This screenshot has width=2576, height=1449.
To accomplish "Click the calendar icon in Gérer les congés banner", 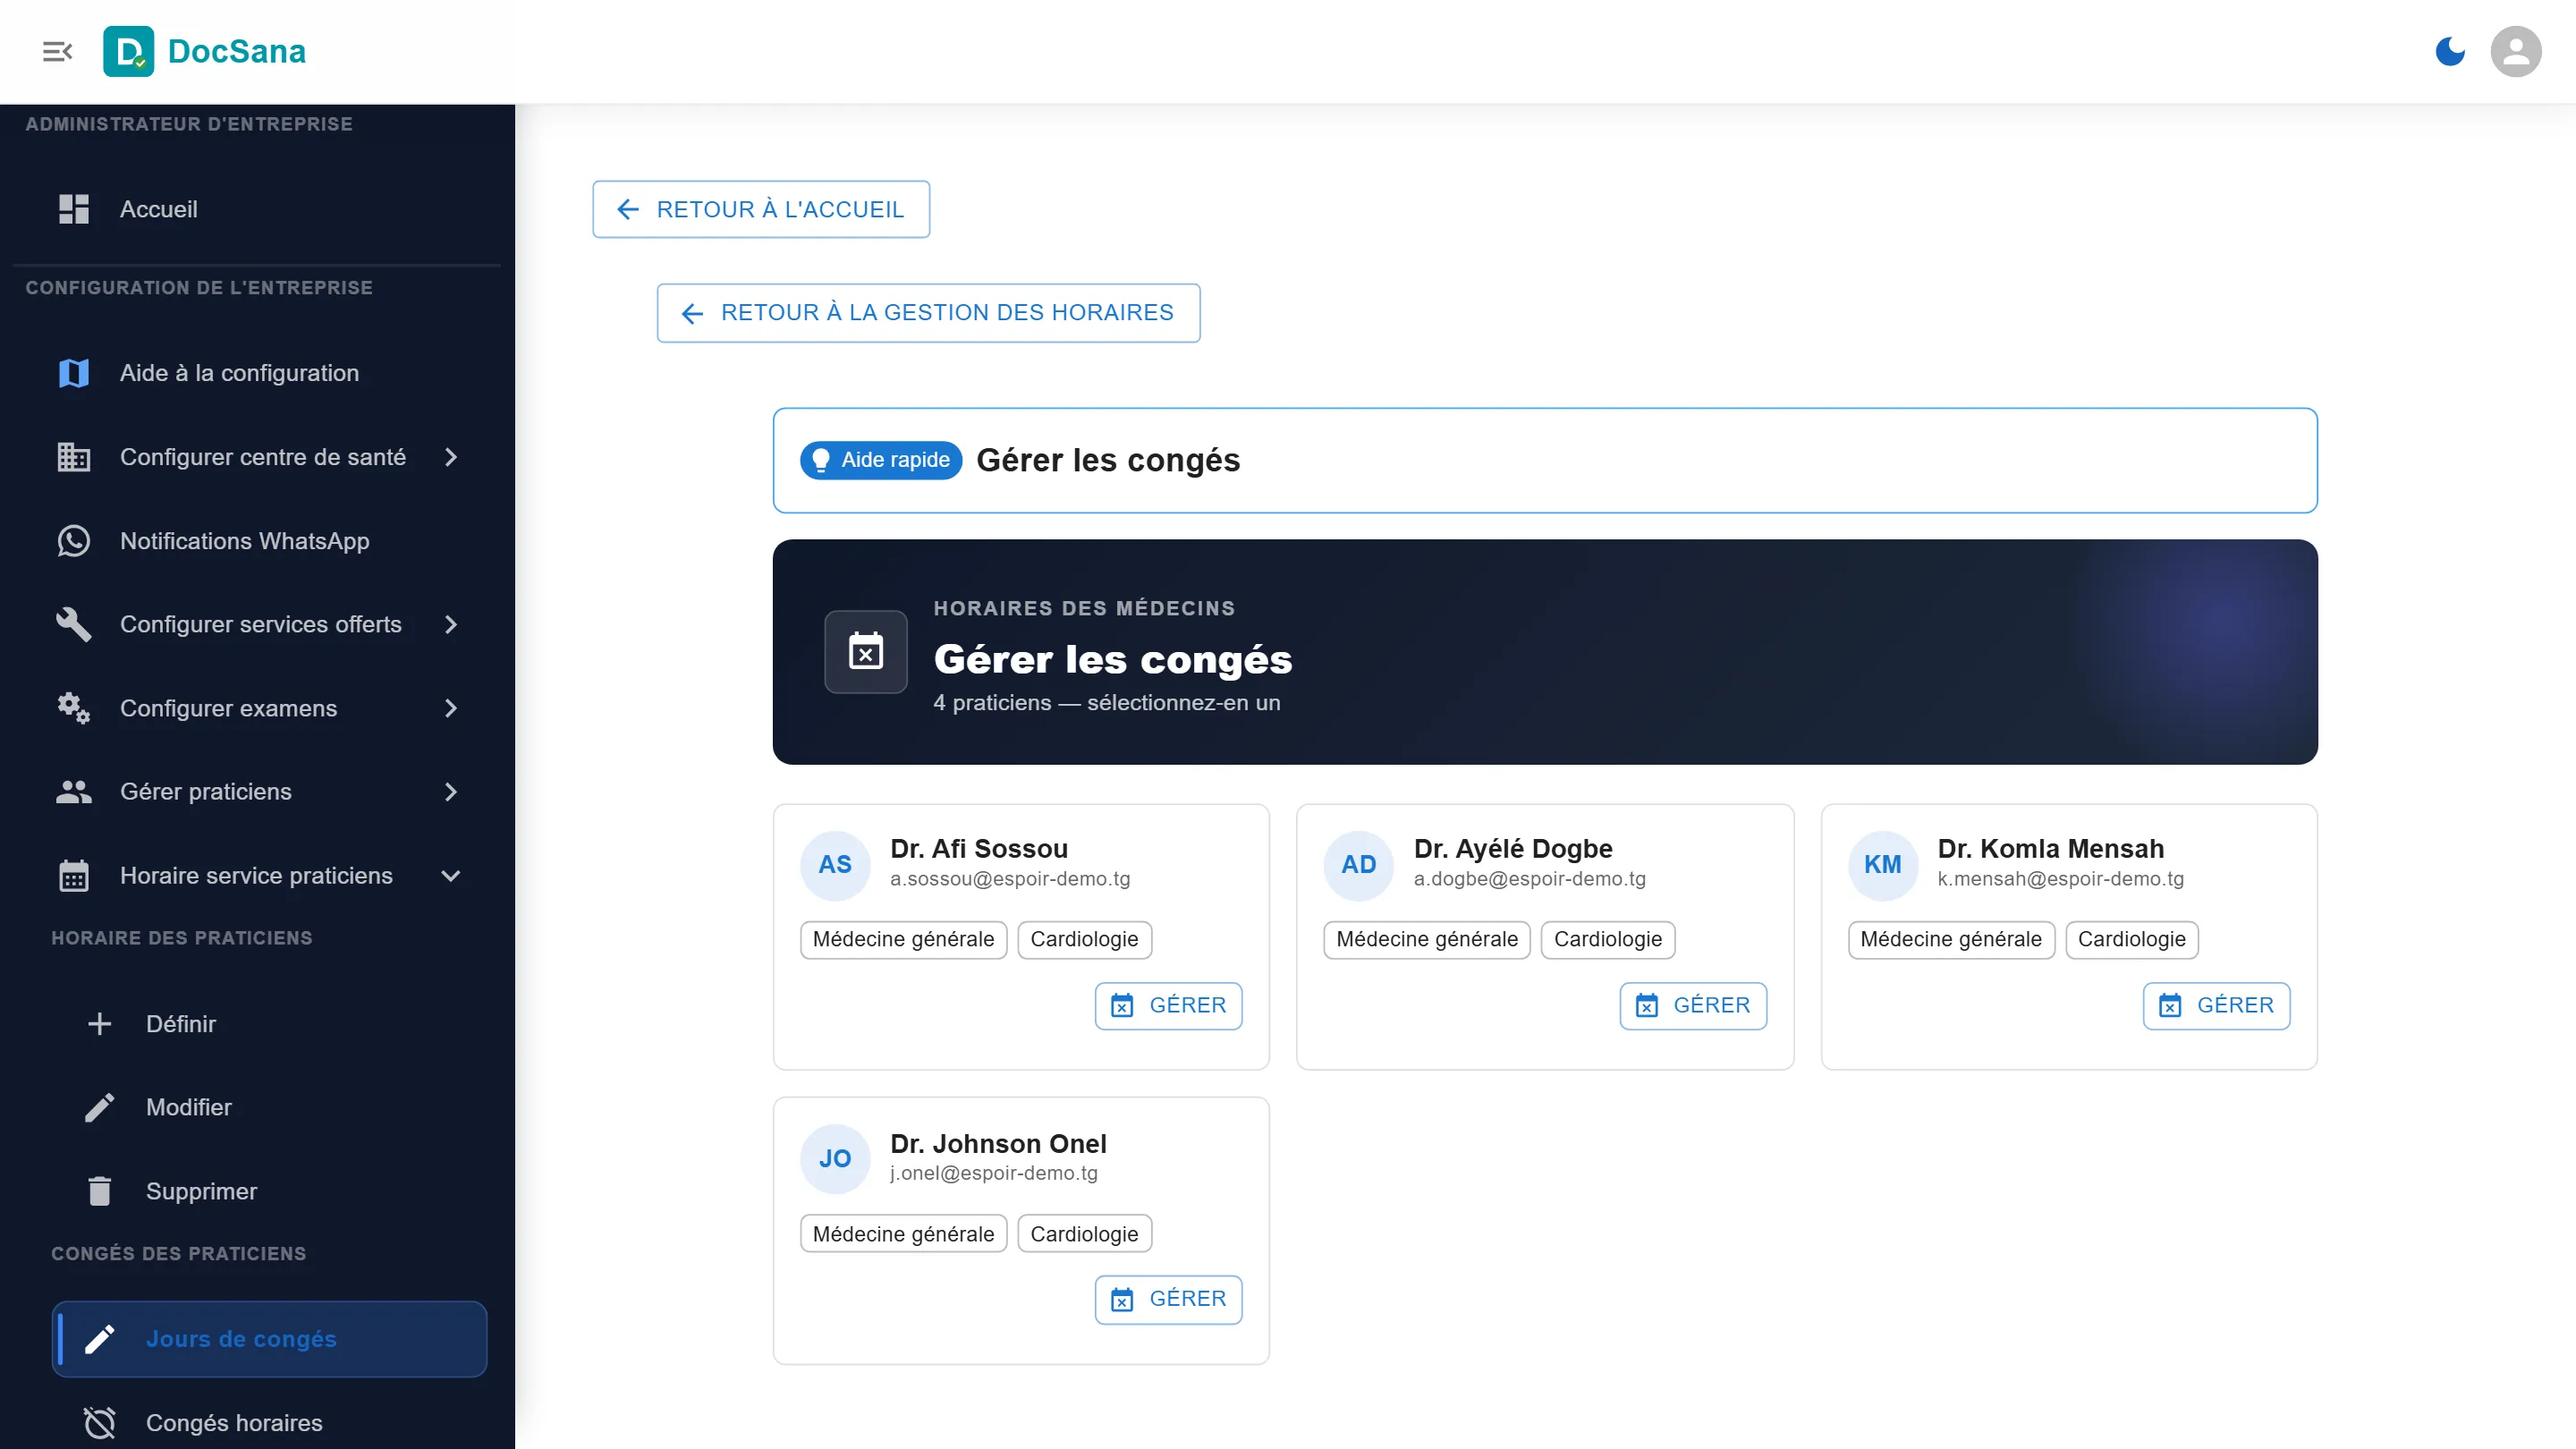I will [866, 652].
